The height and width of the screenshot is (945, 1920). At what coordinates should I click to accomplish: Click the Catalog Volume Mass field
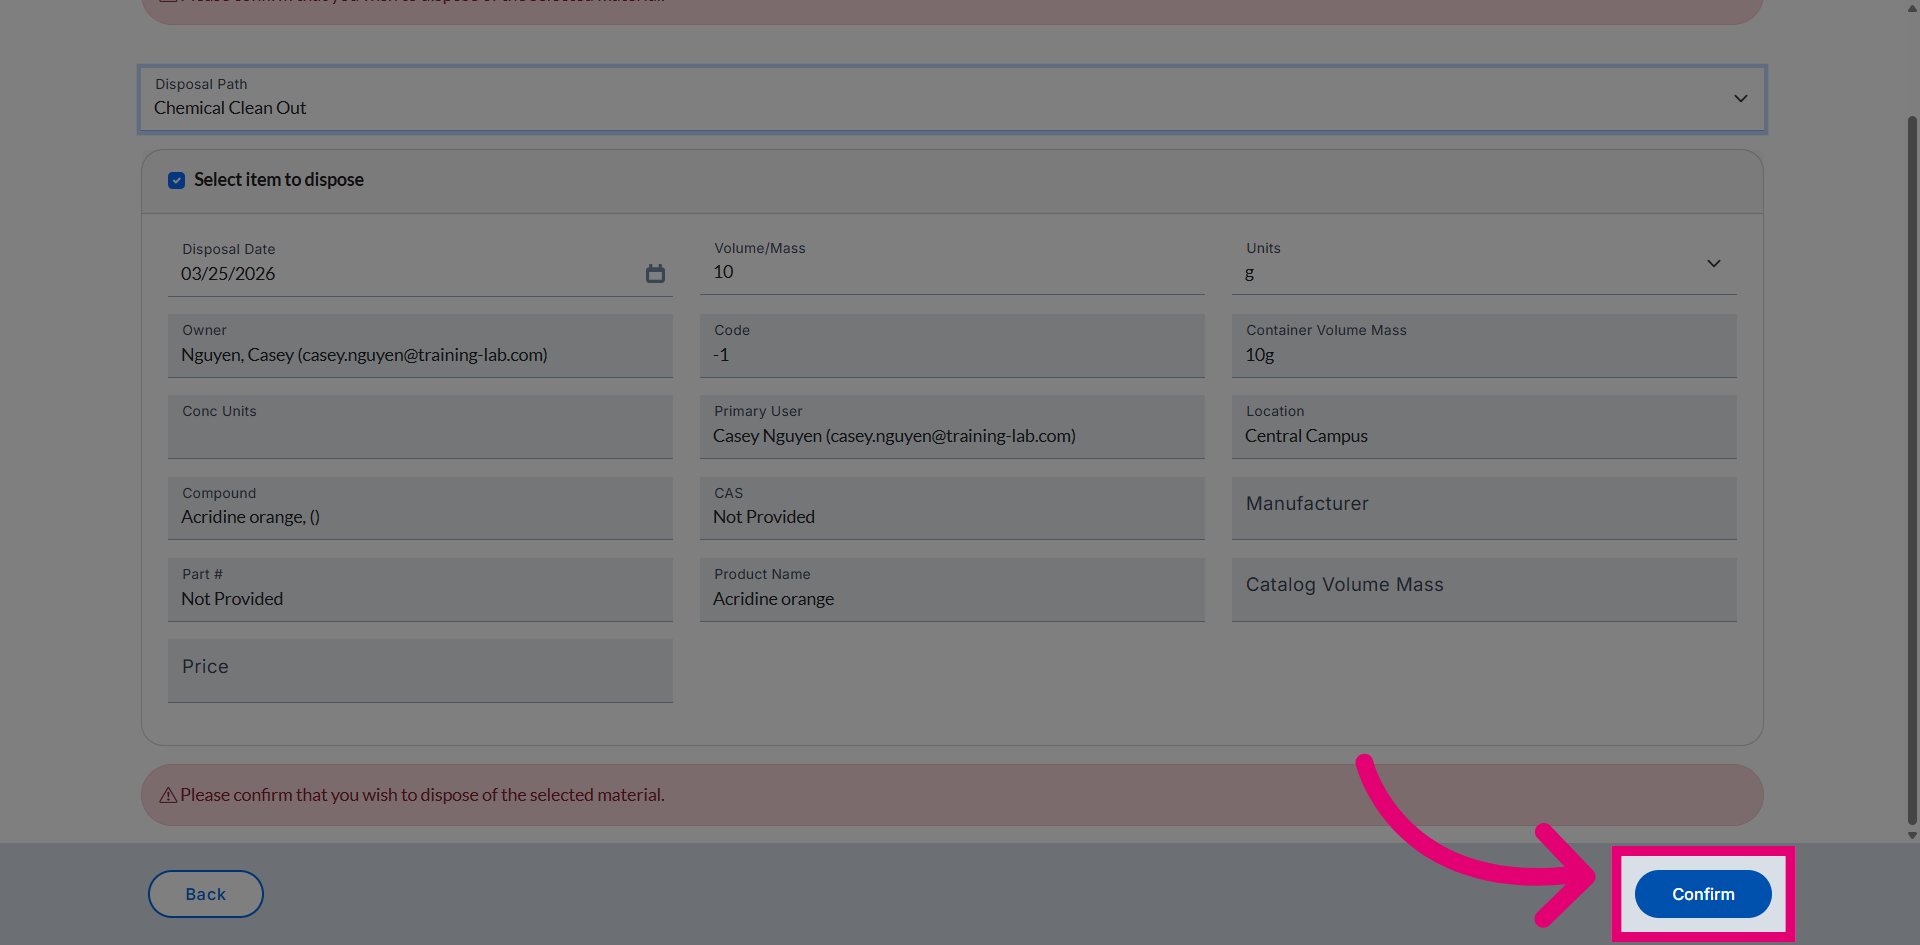(1484, 590)
